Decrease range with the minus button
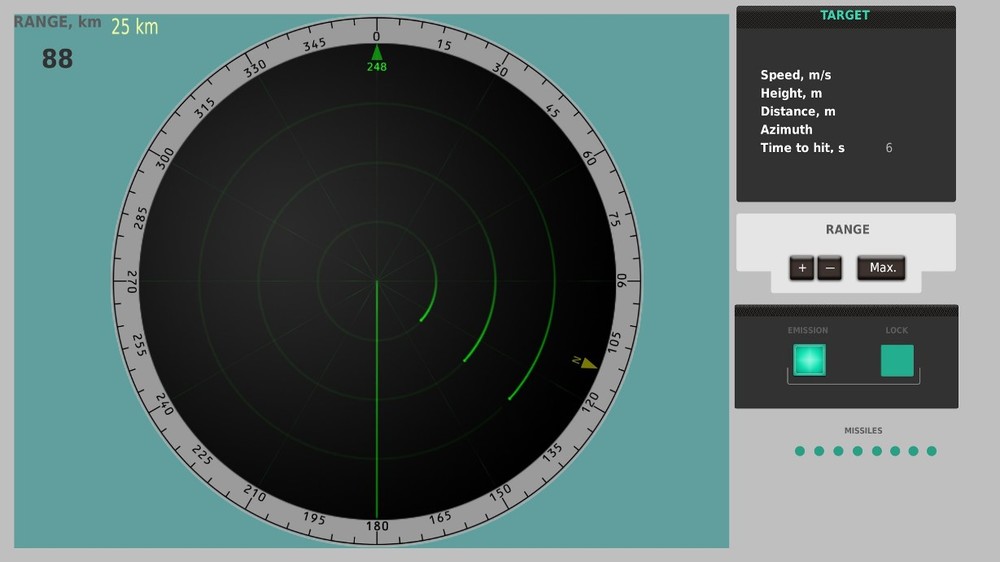This screenshot has width=1000, height=562. point(830,268)
